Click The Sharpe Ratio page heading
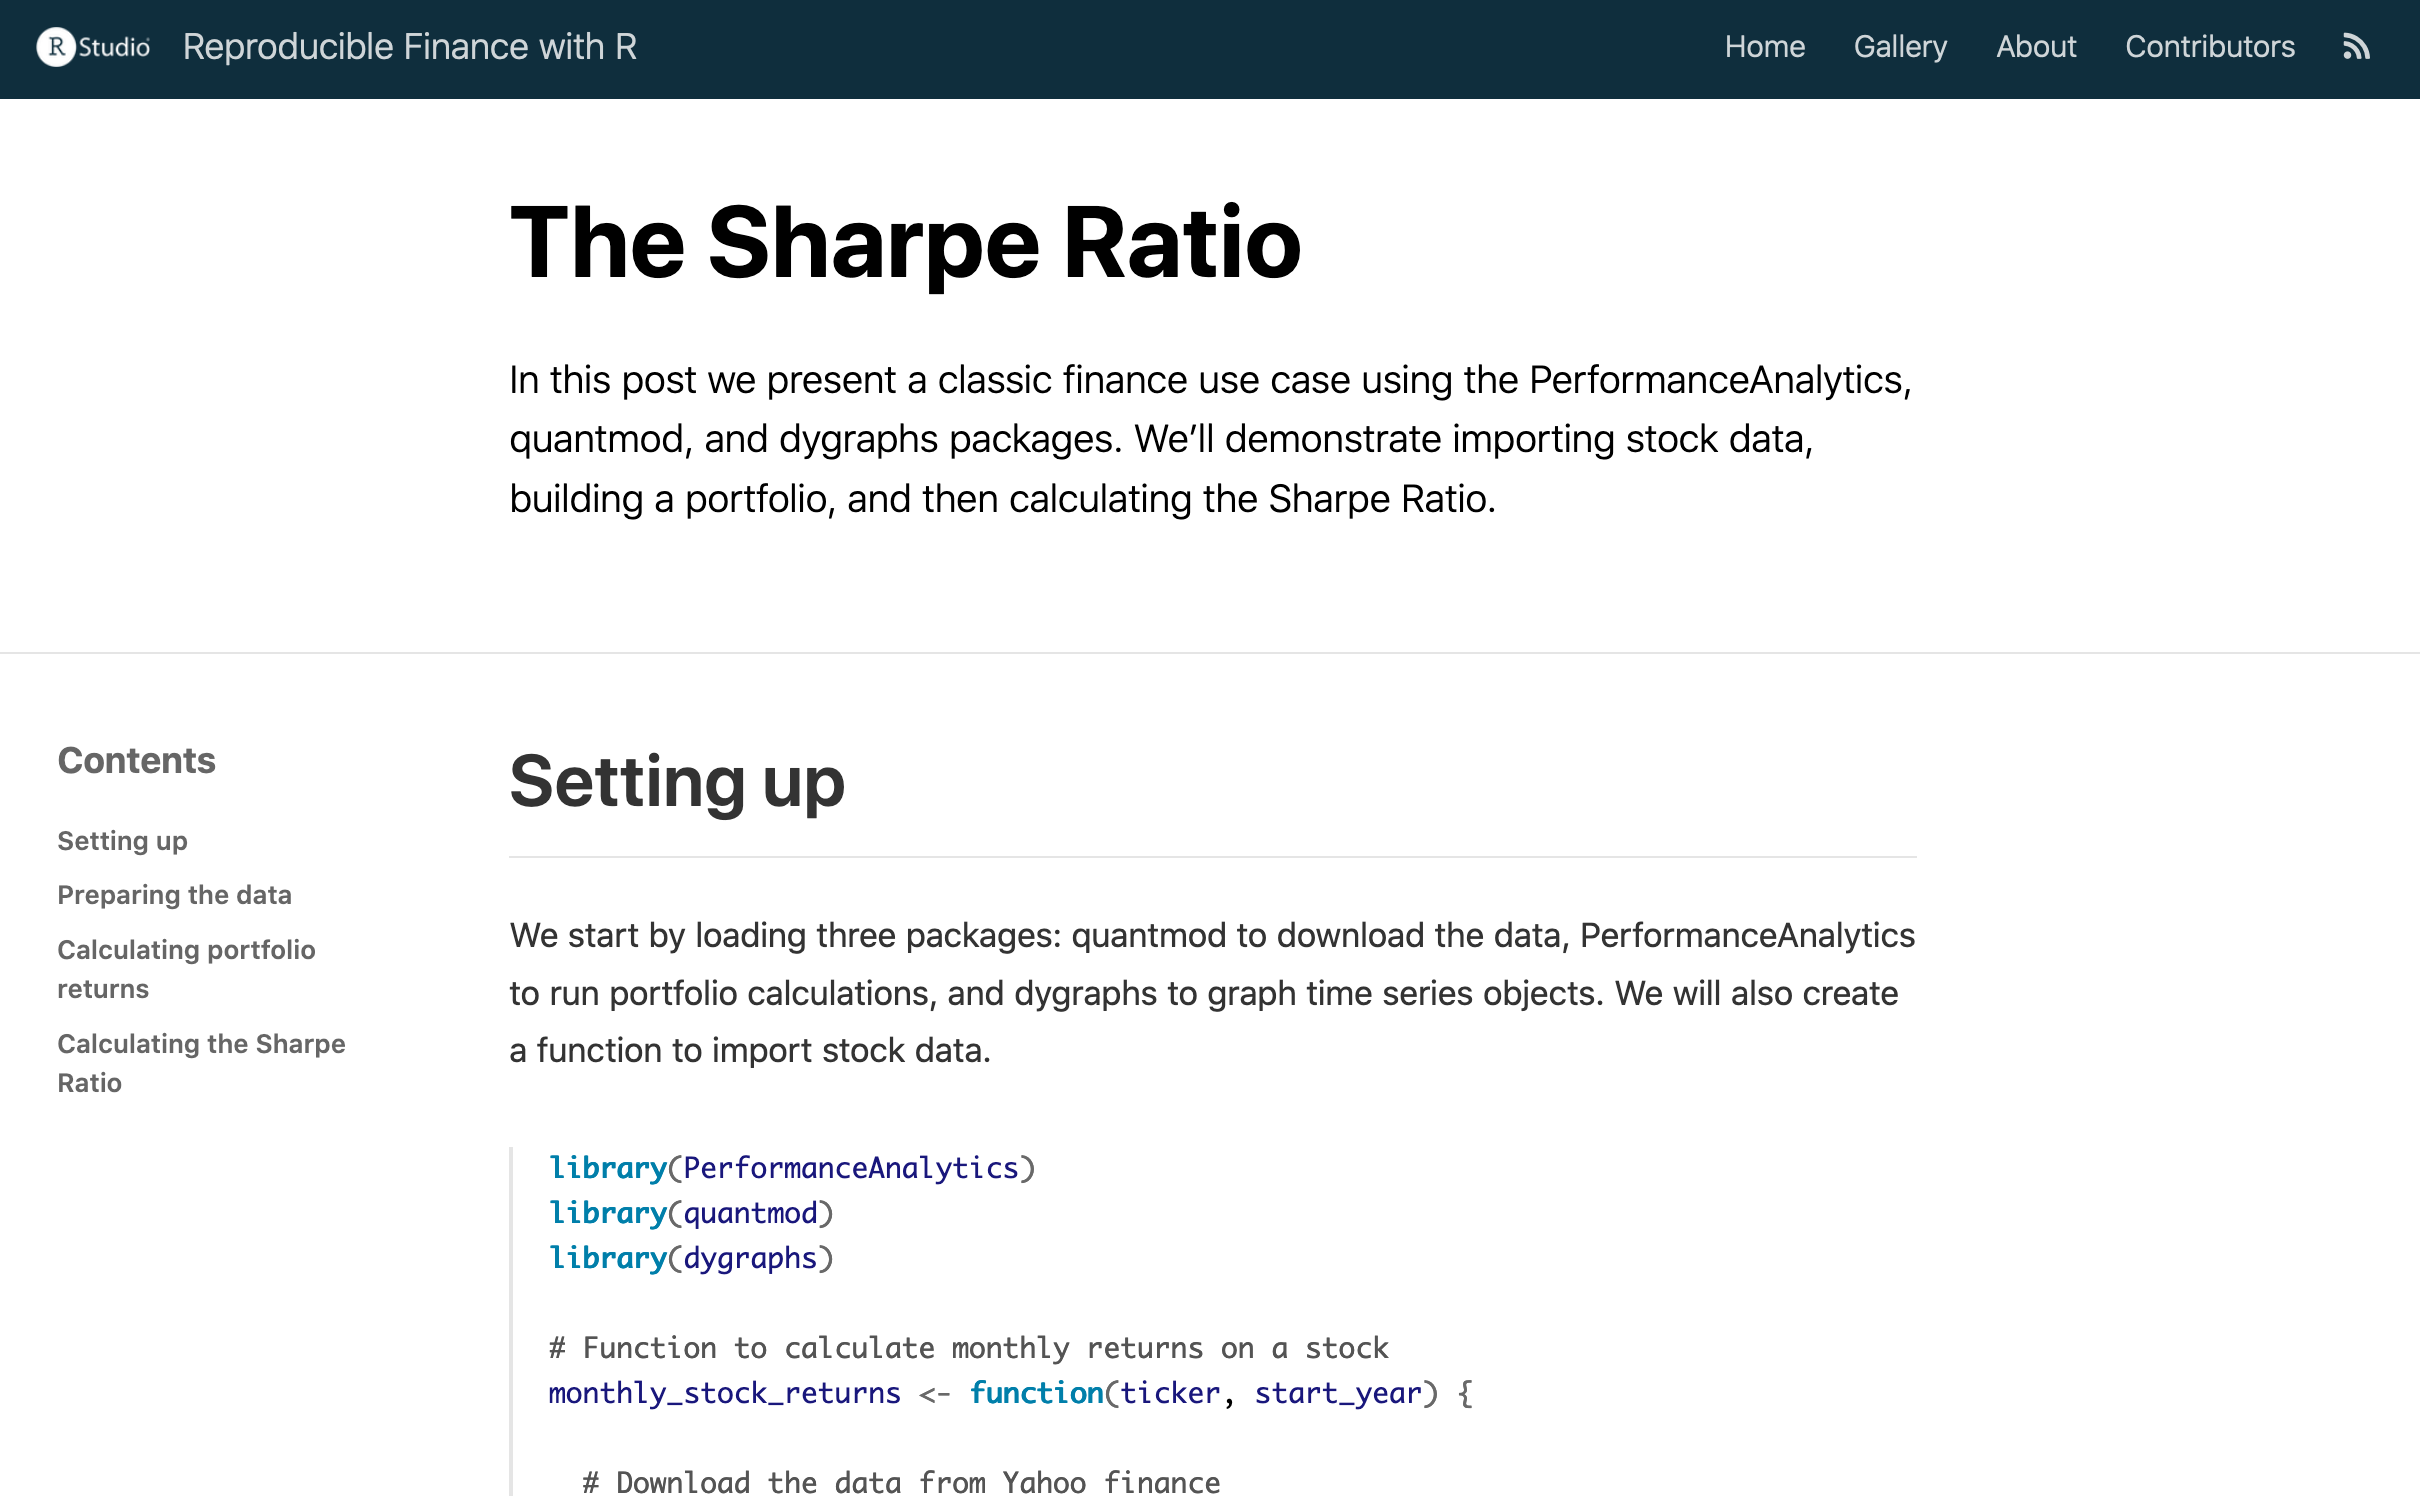The height and width of the screenshot is (1496, 2420). pos(905,242)
